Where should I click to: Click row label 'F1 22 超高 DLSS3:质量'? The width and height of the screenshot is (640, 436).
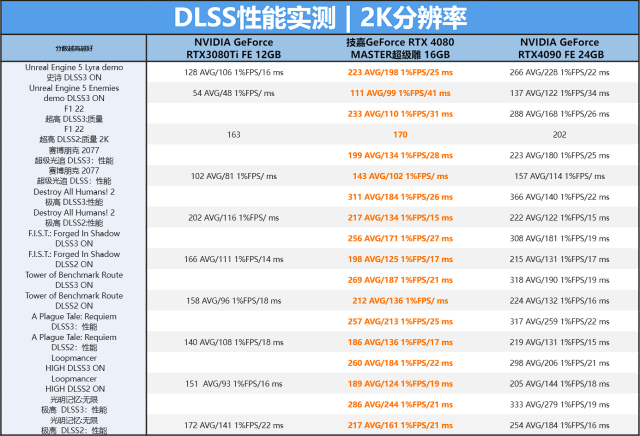(74, 114)
